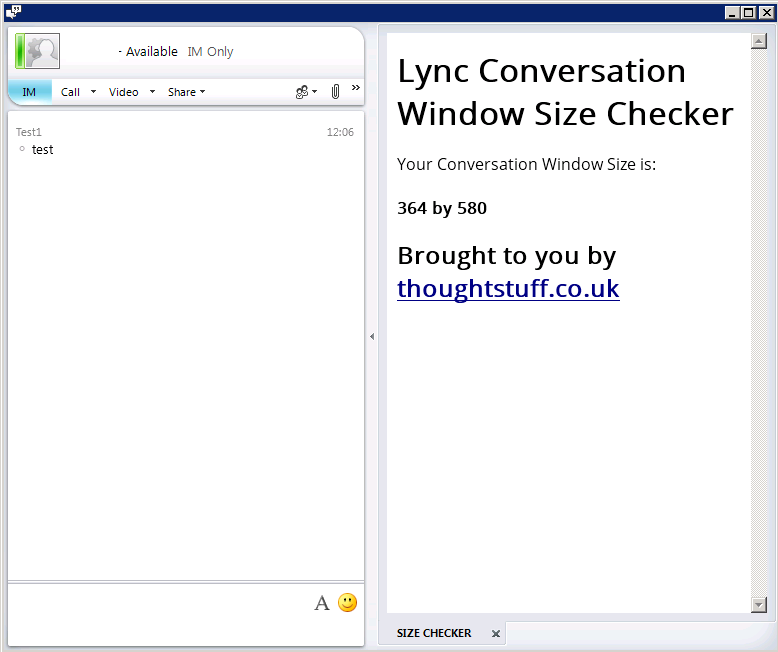
Task: Click the scrollbar up arrow
Action: tap(759, 41)
